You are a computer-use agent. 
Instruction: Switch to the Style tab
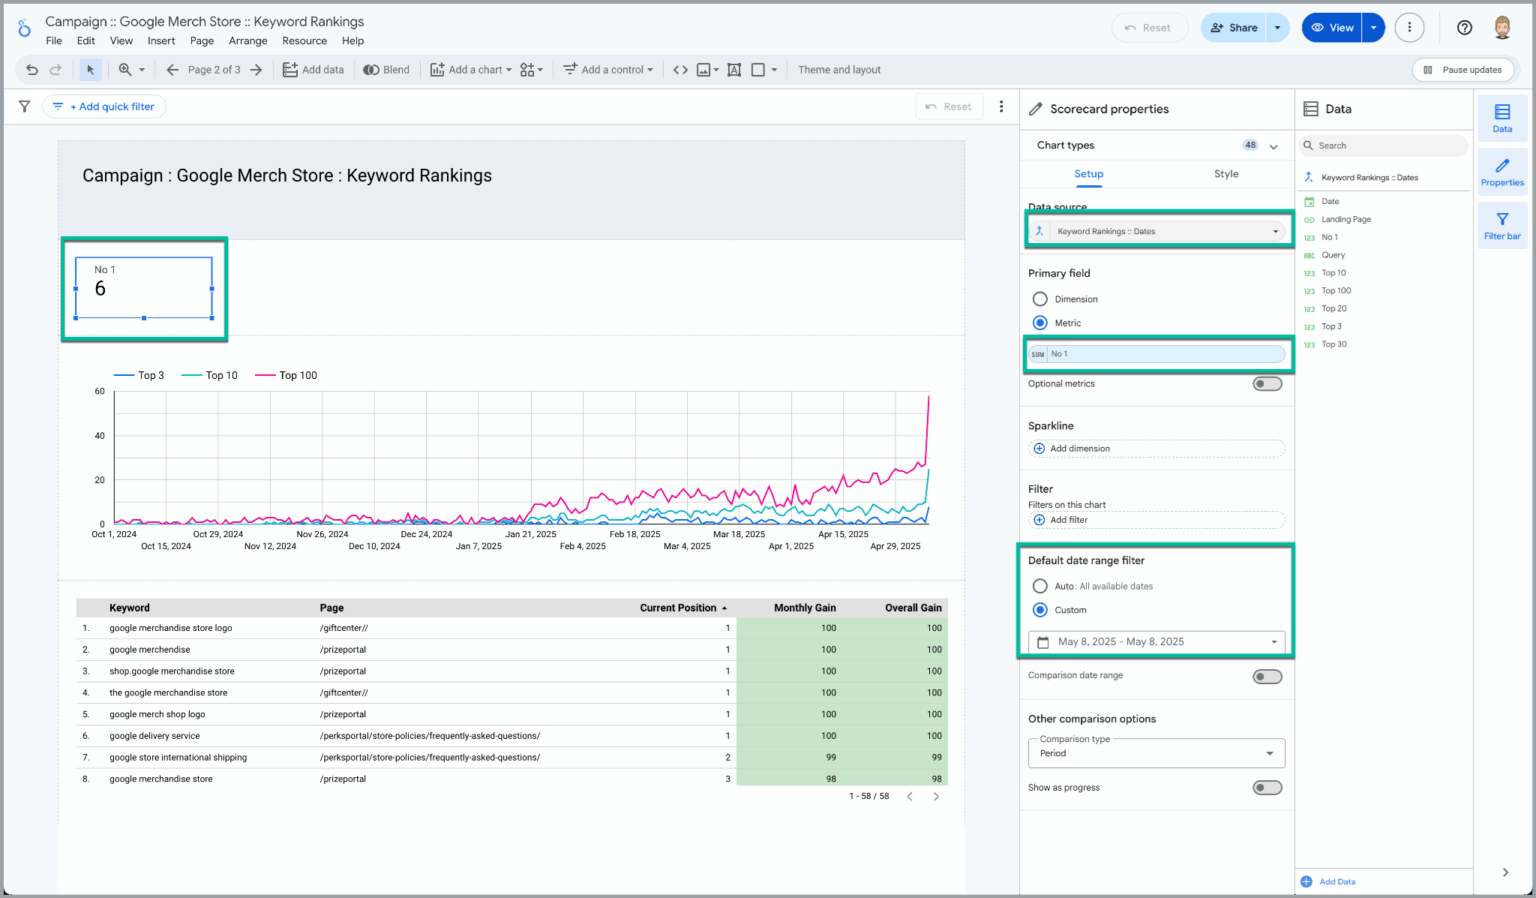(1226, 173)
